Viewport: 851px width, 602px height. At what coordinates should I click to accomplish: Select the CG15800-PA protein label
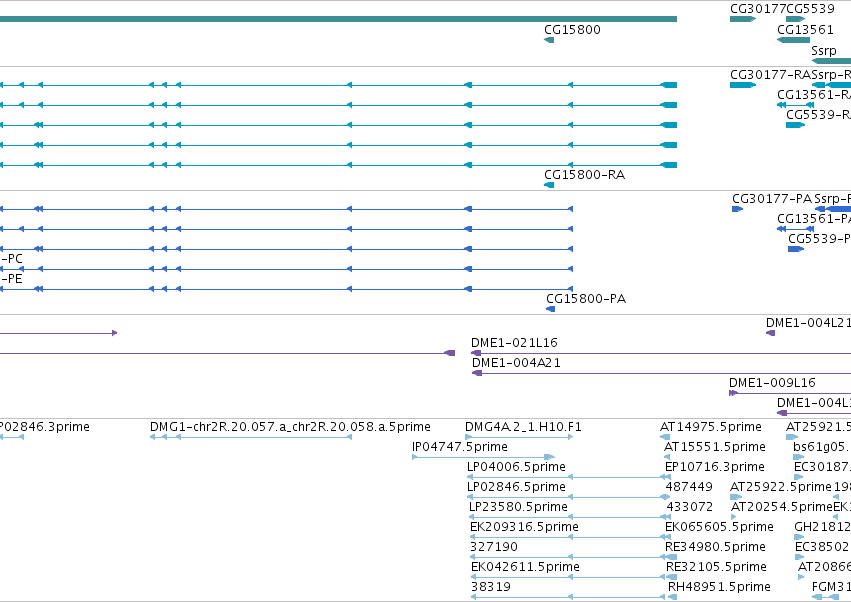pyautogui.click(x=586, y=299)
